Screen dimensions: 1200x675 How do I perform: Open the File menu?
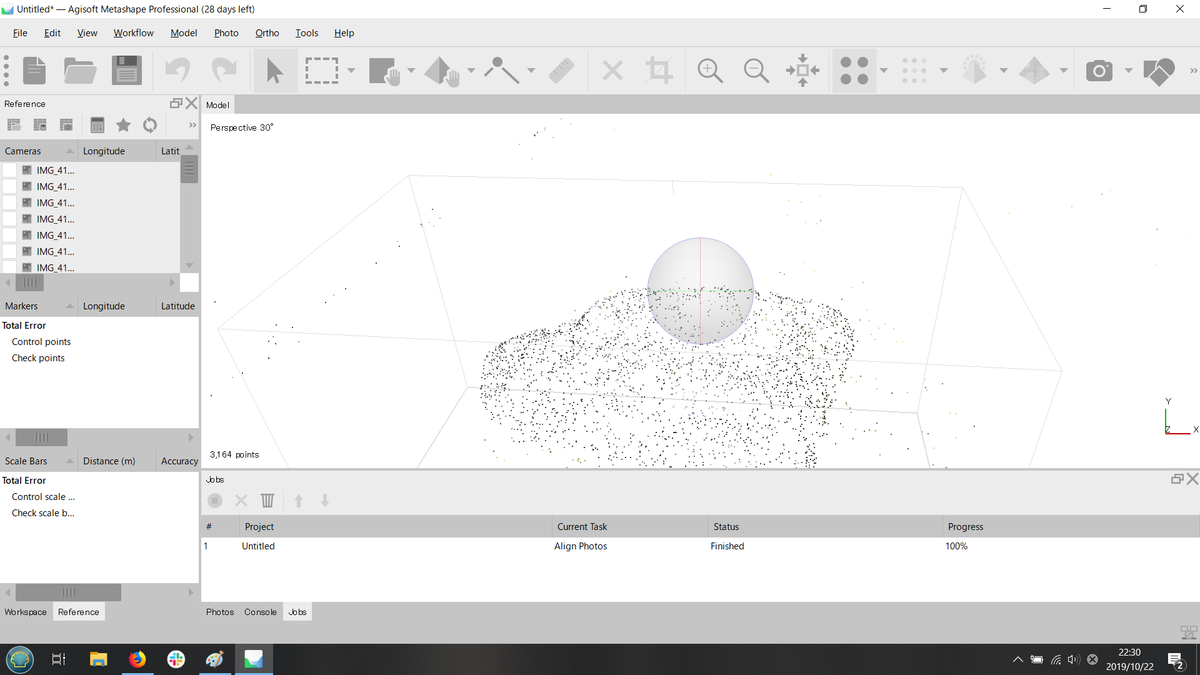[x=20, y=33]
